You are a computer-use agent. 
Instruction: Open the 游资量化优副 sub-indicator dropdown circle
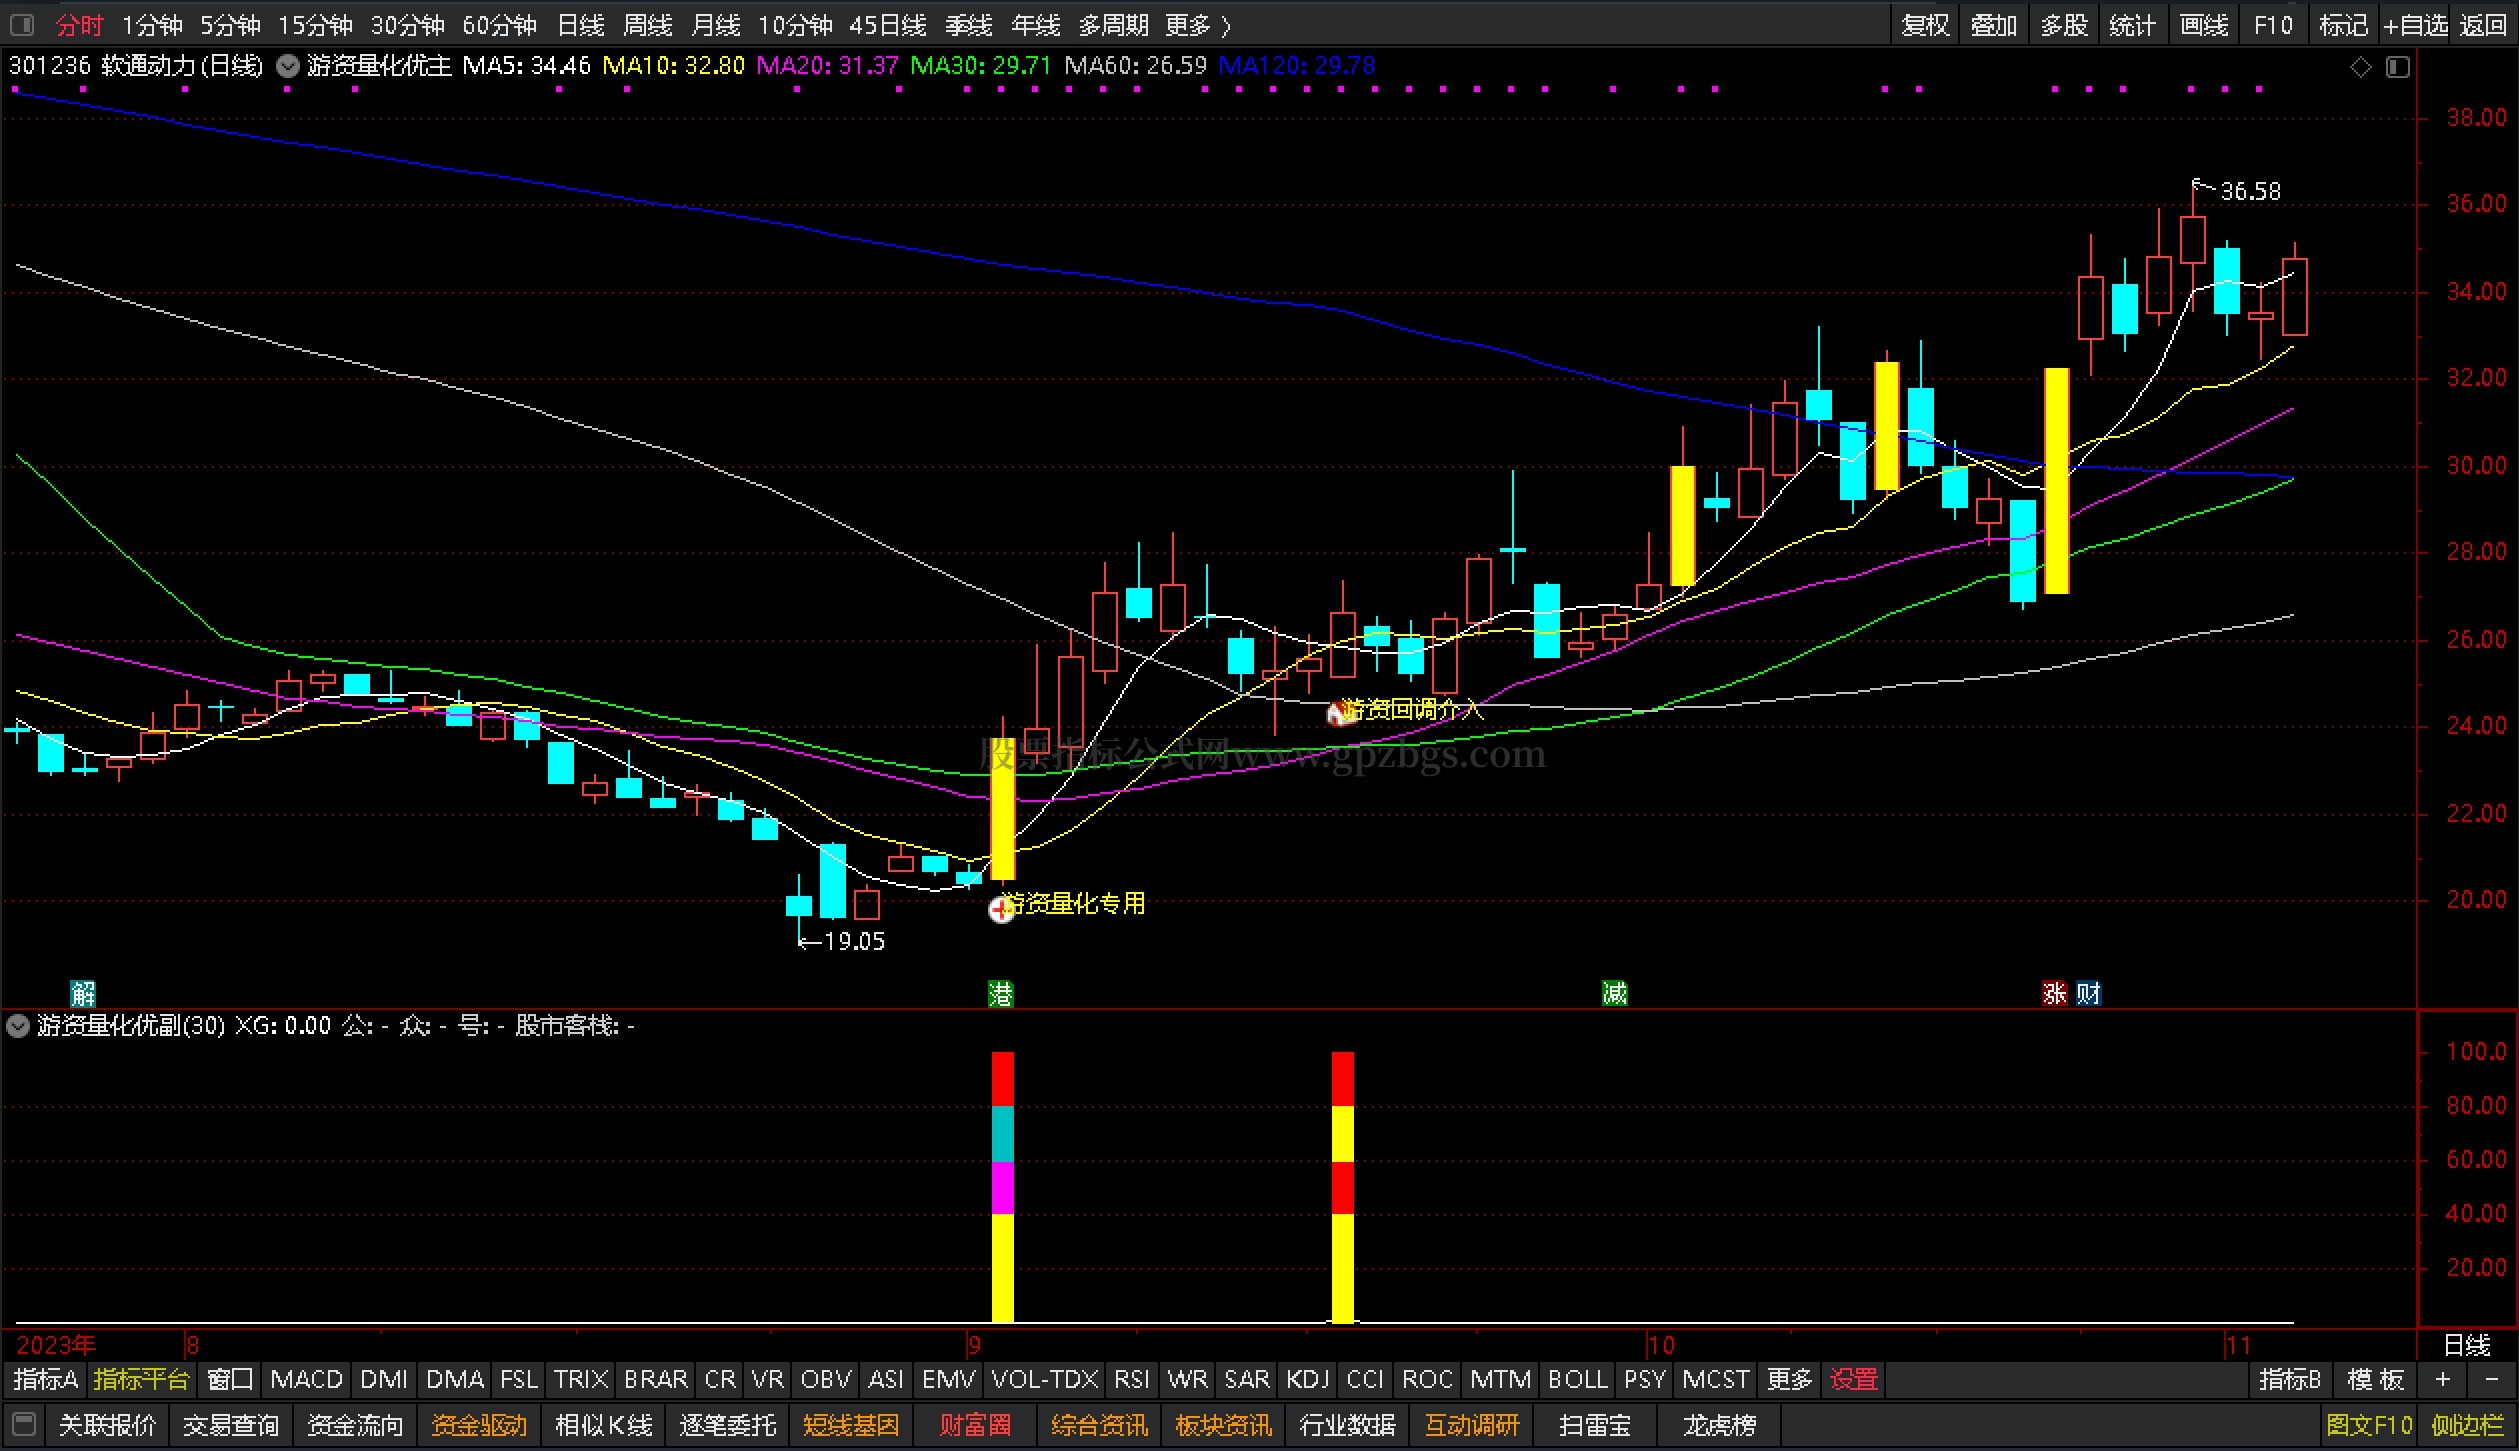tap(18, 1025)
